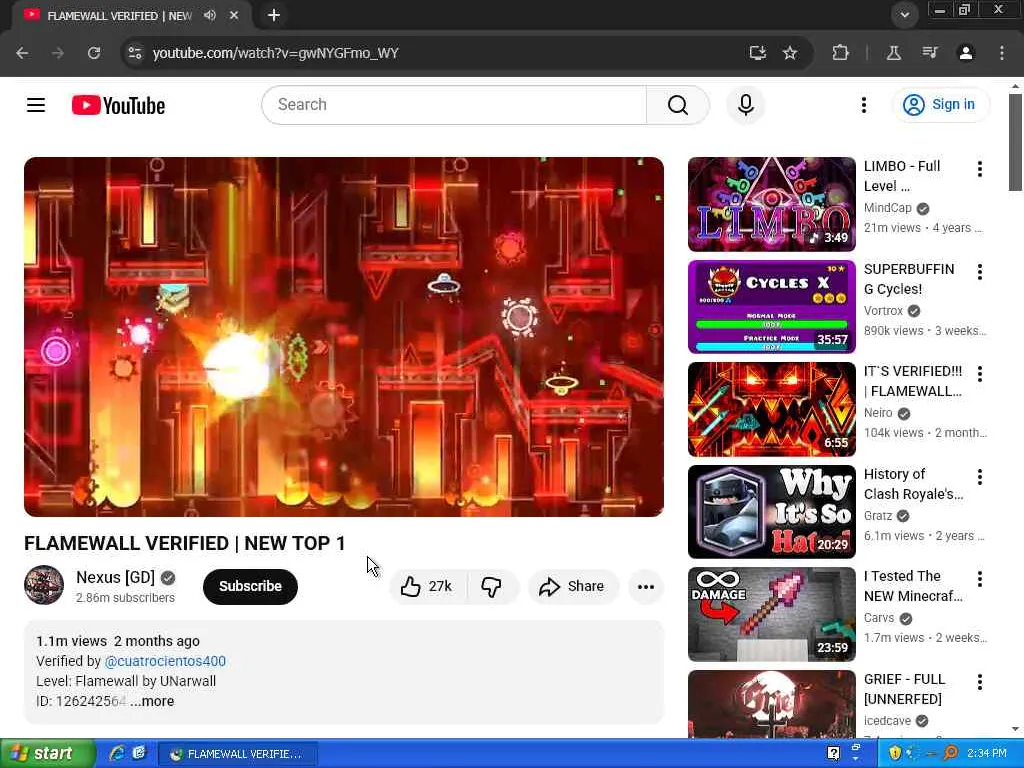Install app icon in address bar
The height and width of the screenshot is (768, 1024).
pos(758,53)
